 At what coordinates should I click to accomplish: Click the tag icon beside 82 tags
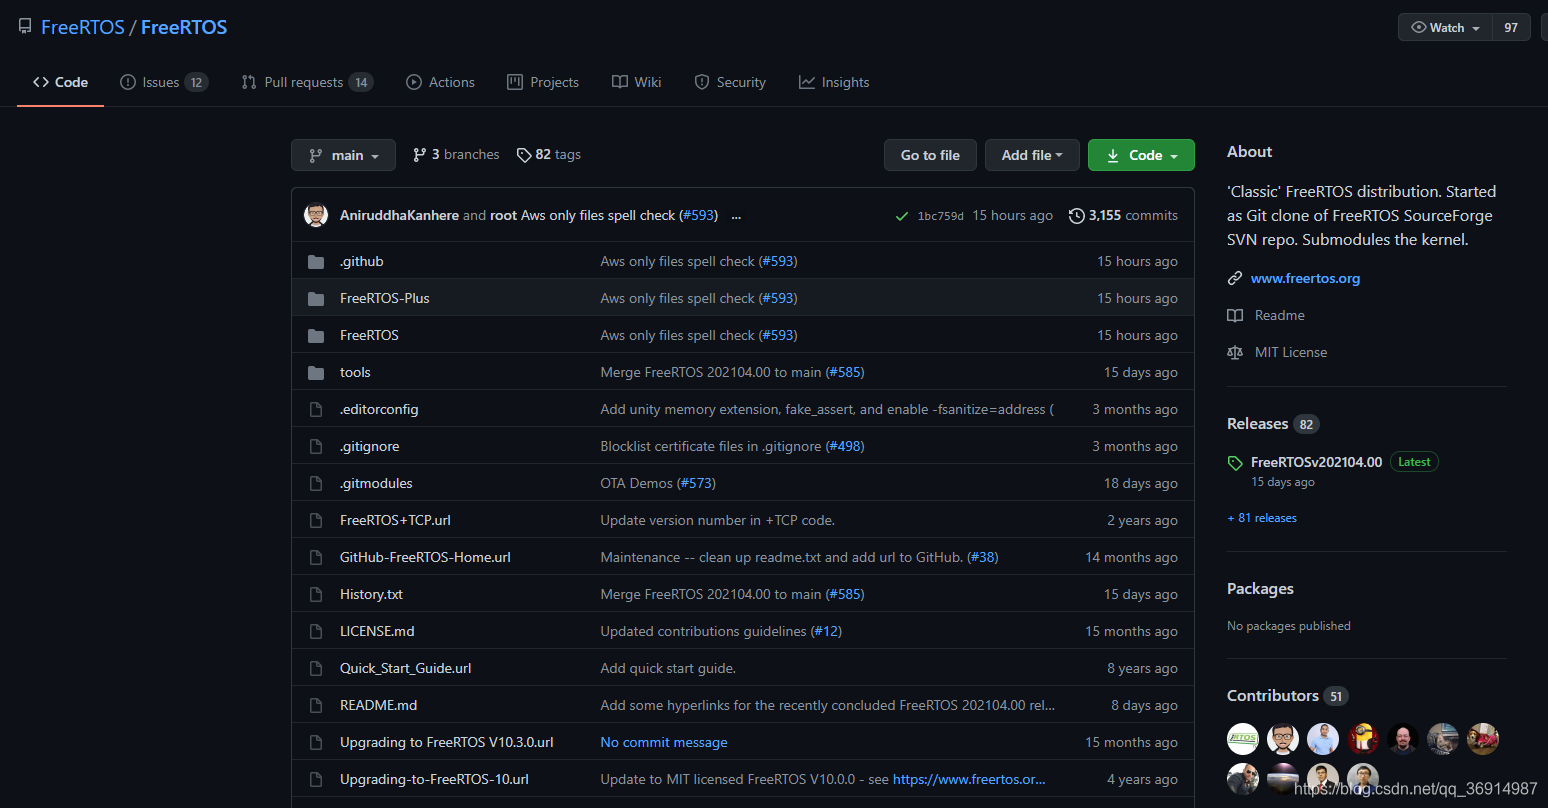524,155
